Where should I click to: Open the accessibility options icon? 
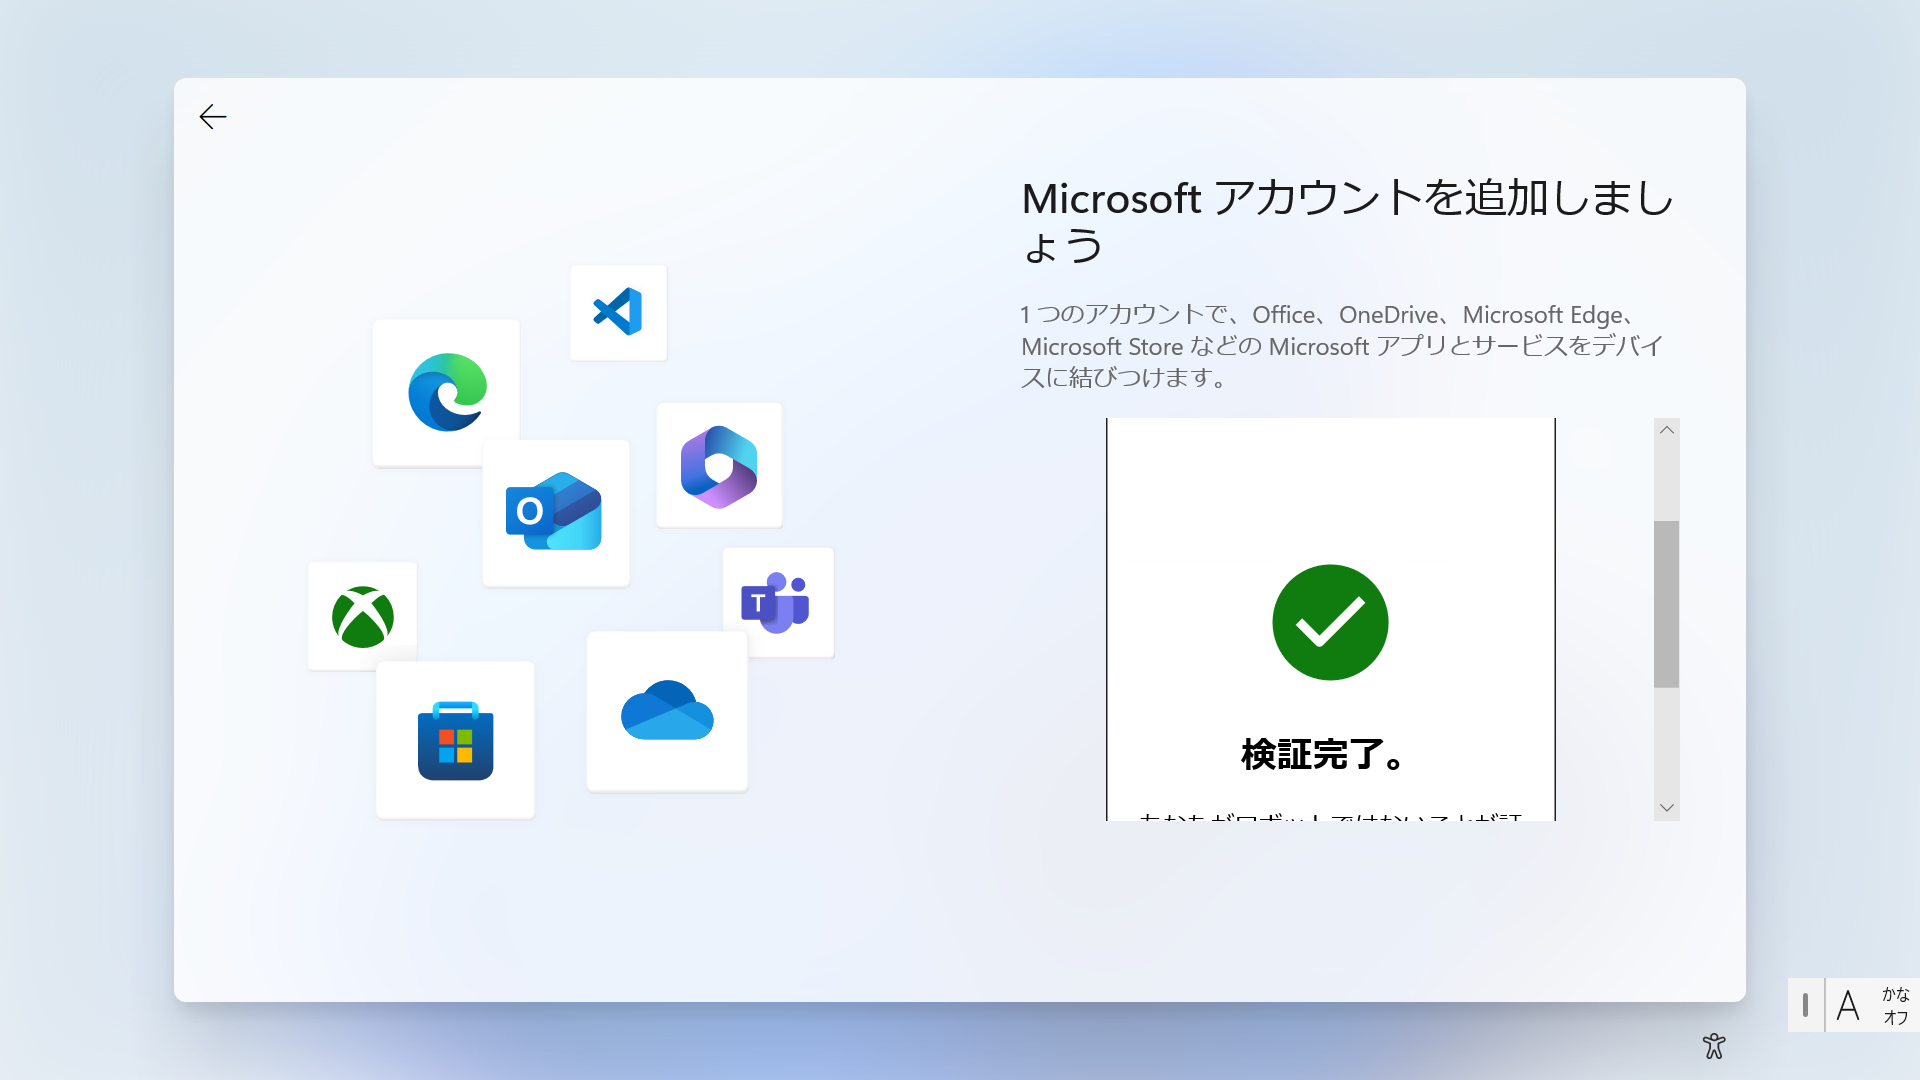1714,1046
